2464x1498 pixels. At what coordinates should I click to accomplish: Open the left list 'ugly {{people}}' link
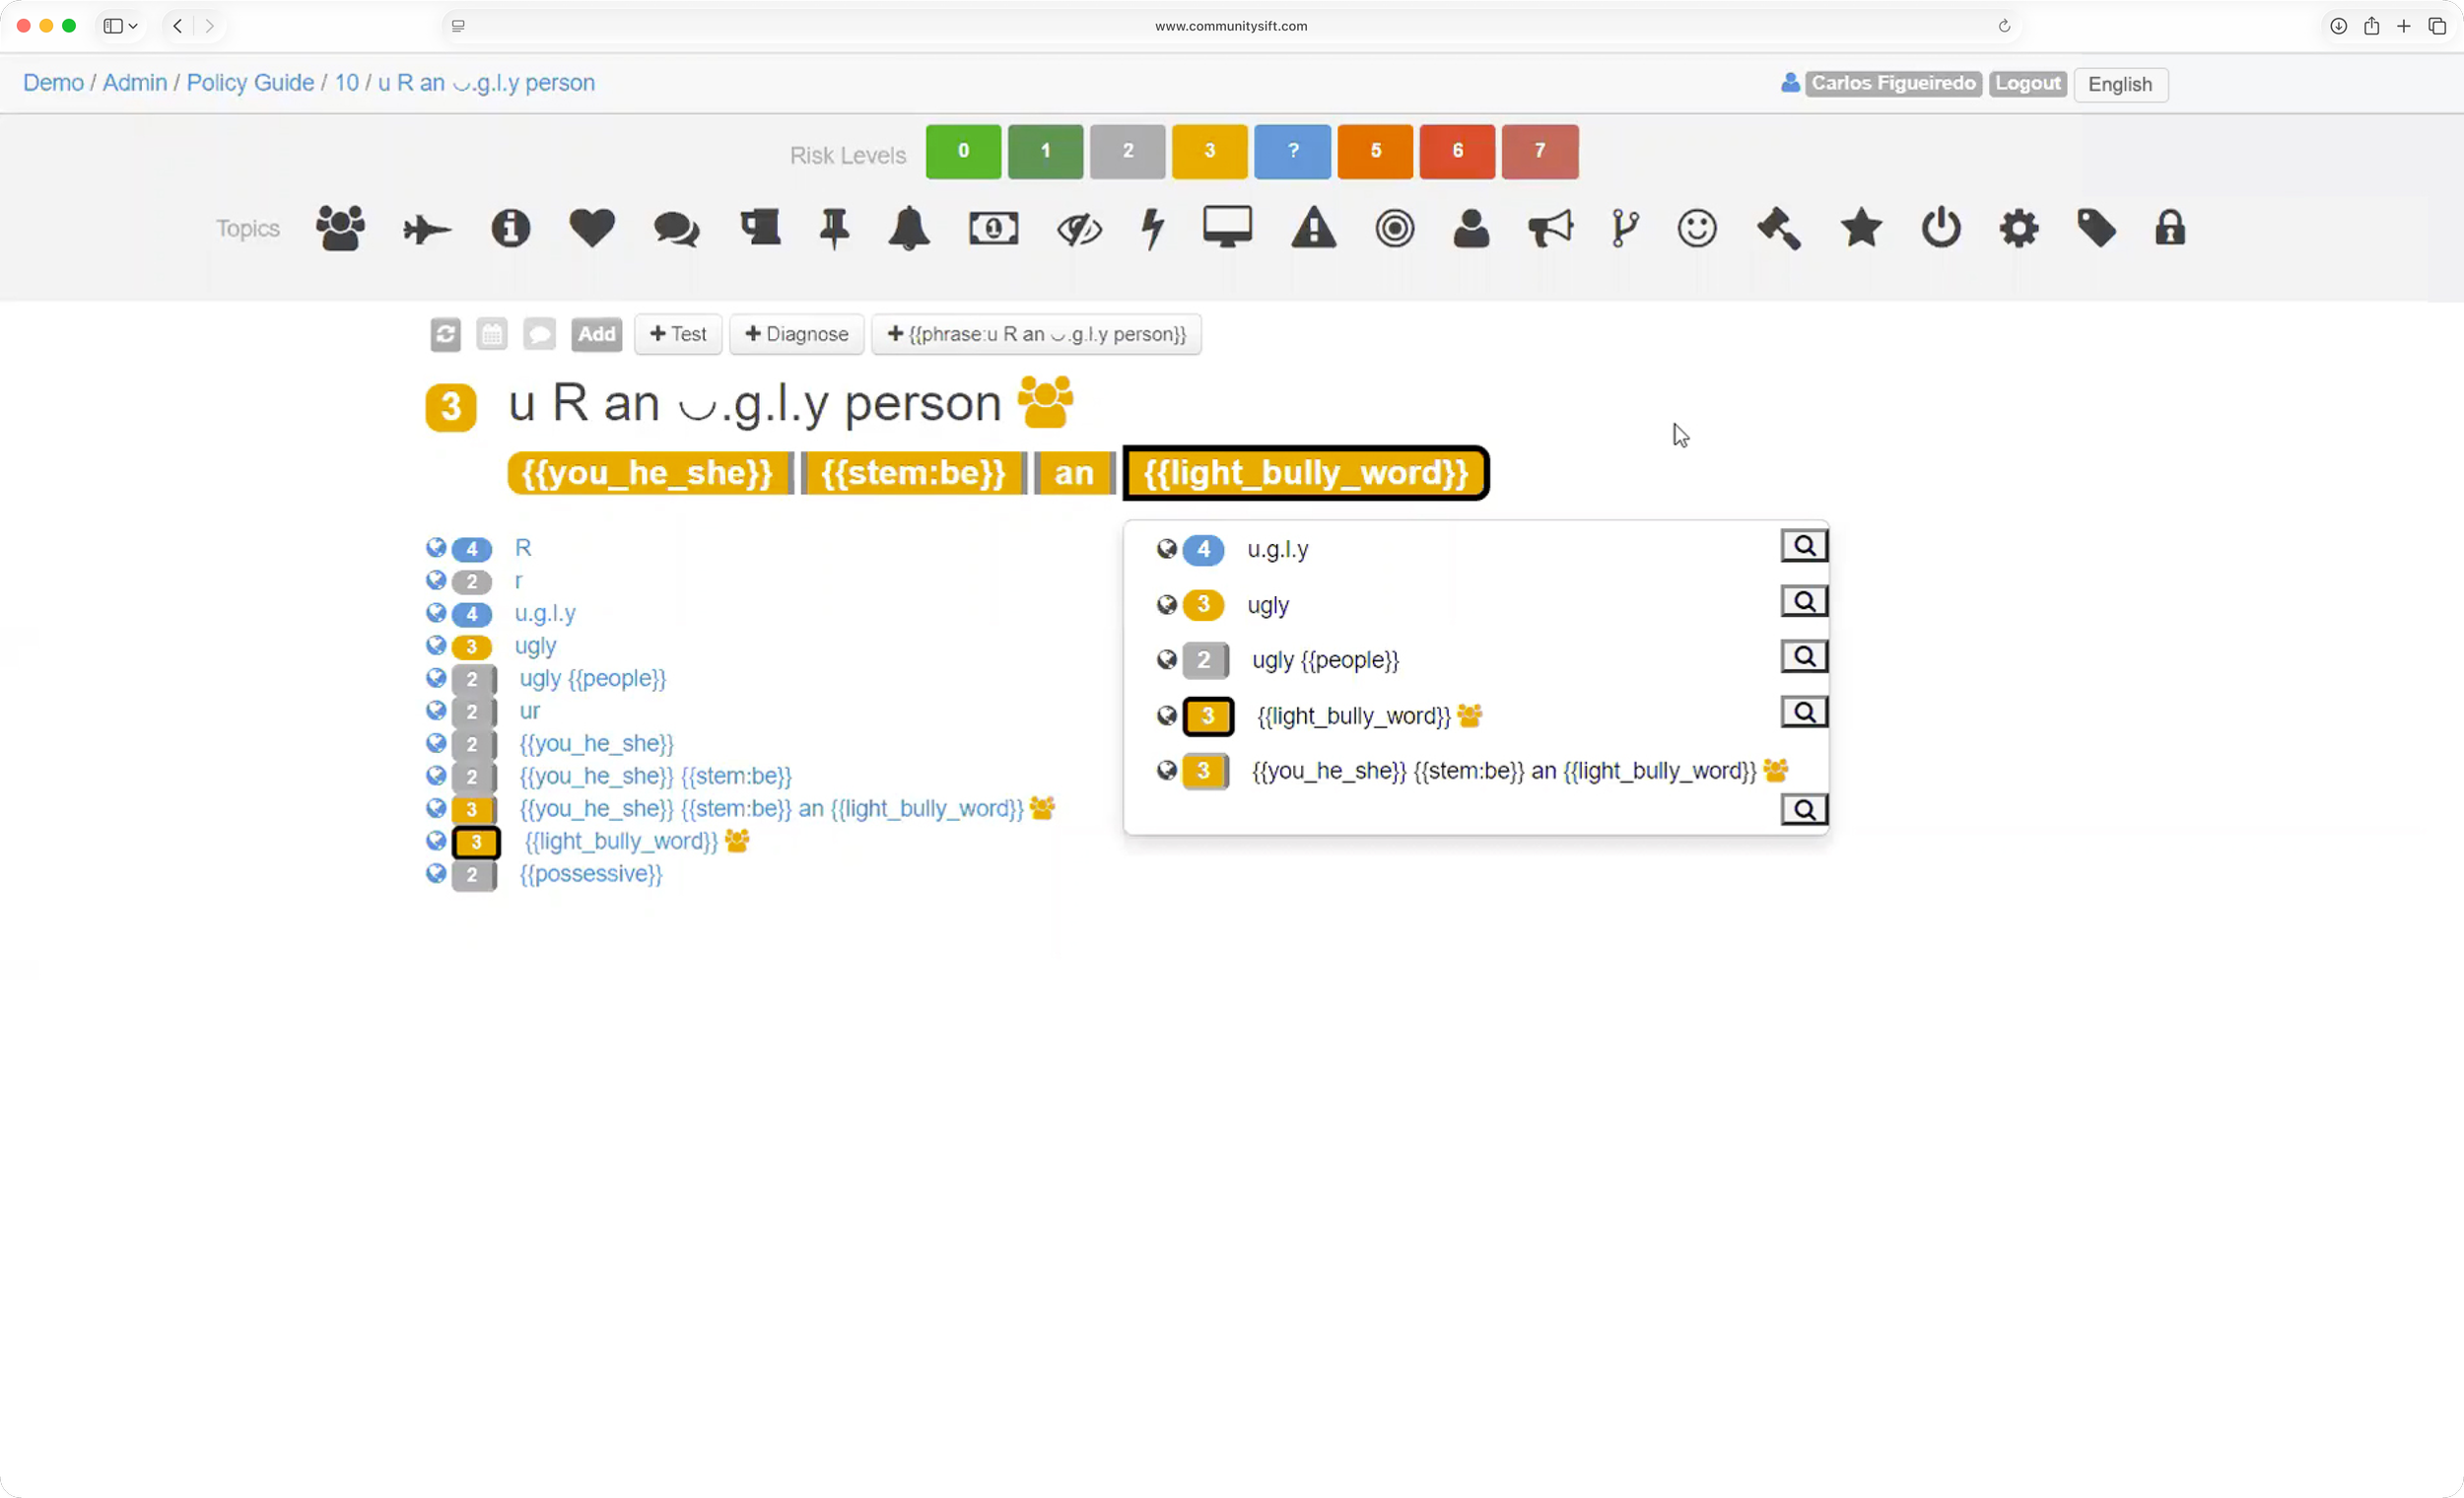pos(592,679)
